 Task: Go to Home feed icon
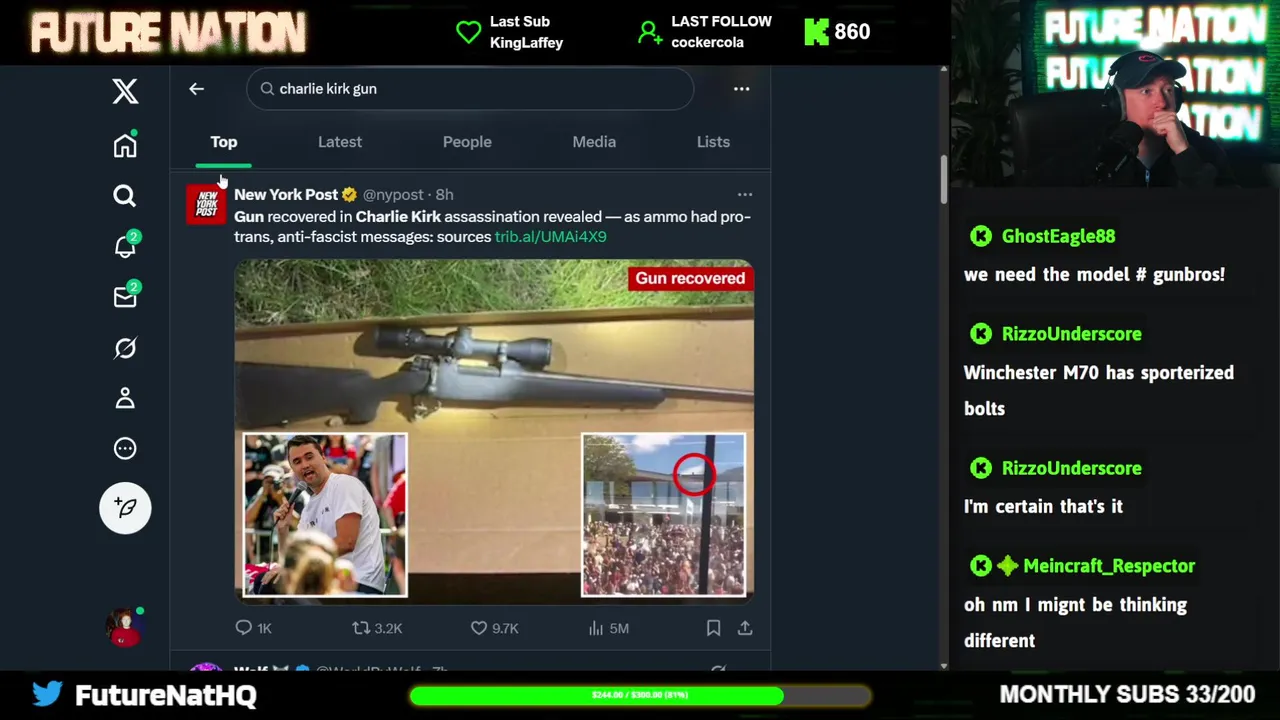tap(125, 145)
